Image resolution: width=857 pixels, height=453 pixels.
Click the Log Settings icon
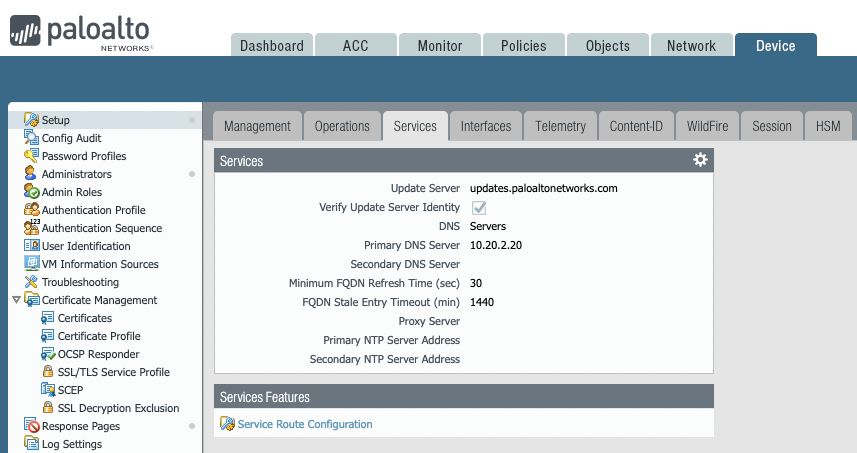(x=31, y=443)
